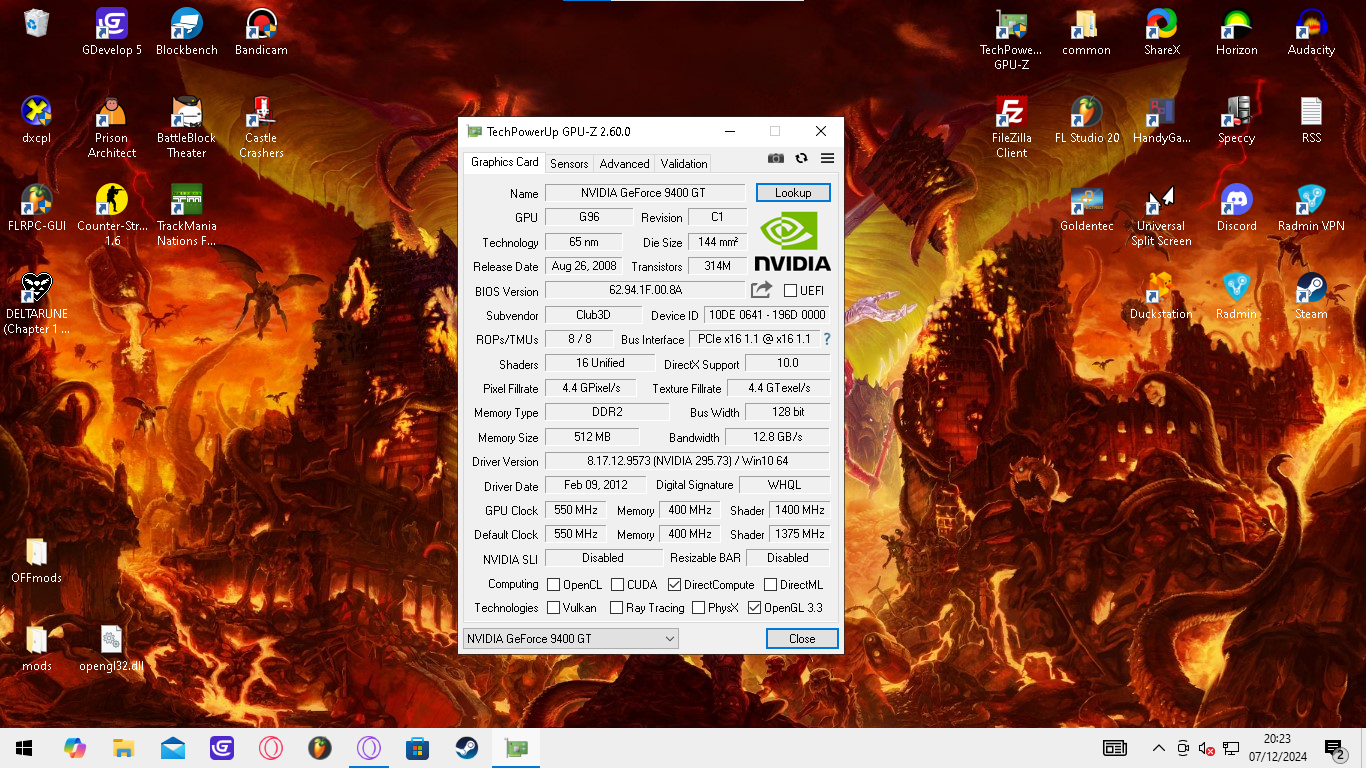Toggle the DirectML checkbox

(771, 585)
